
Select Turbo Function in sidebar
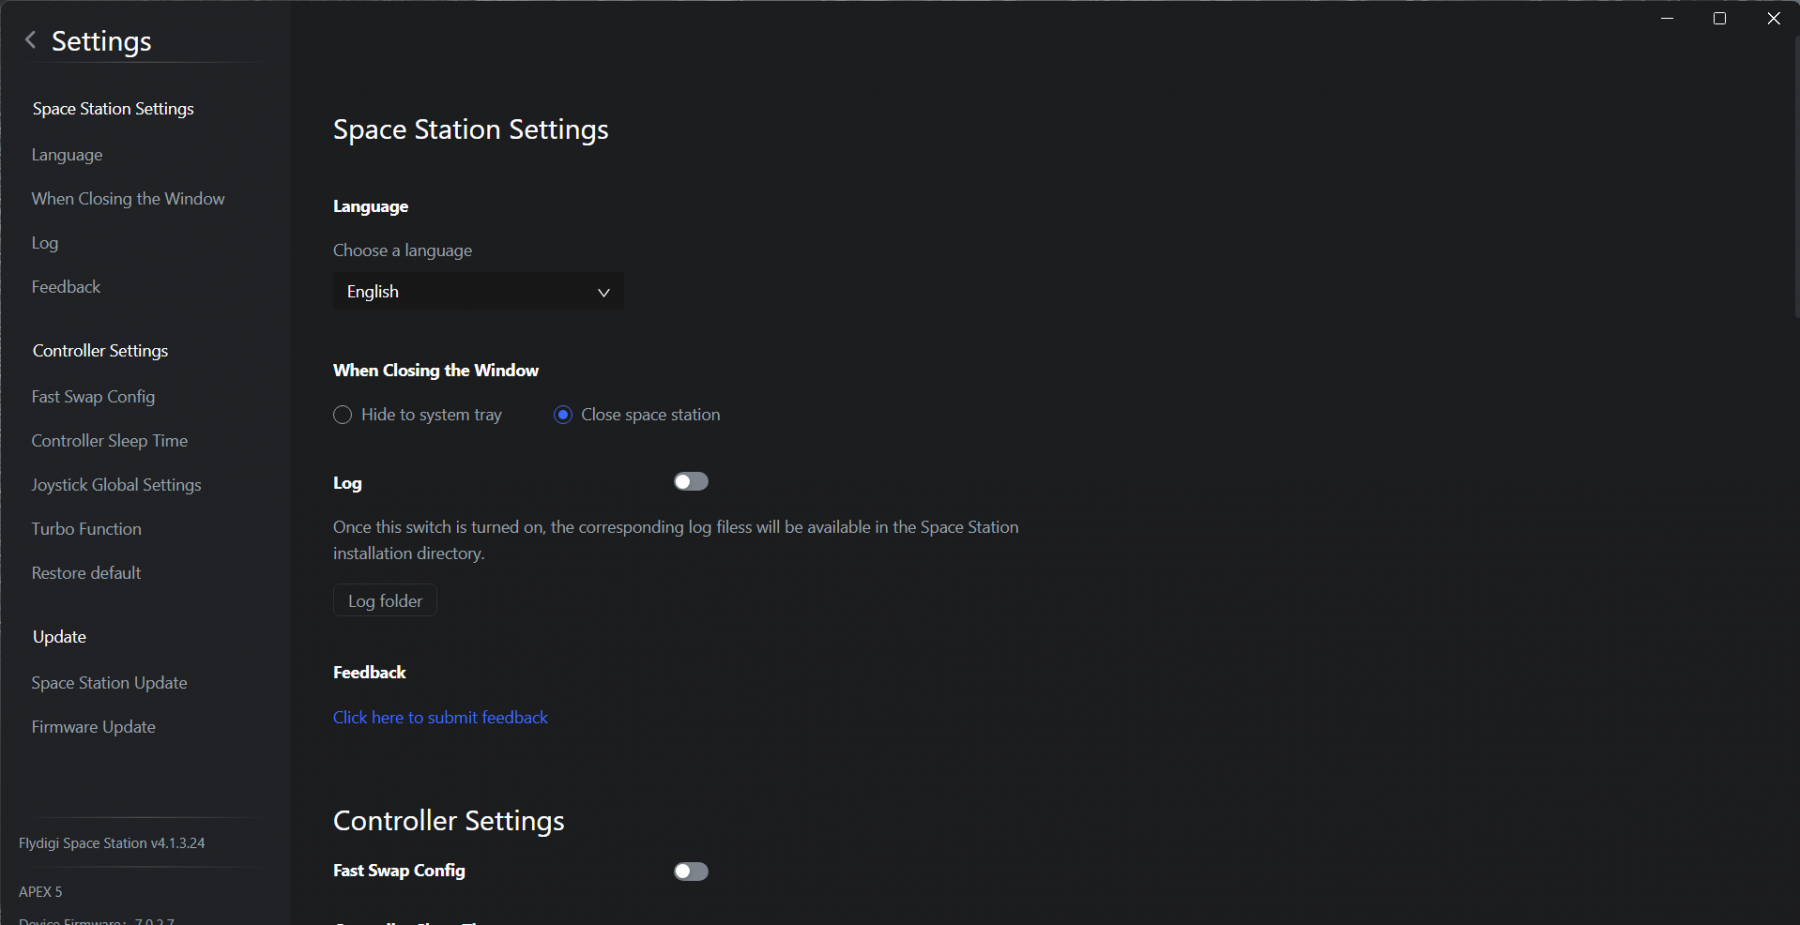click(x=86, y=529)
